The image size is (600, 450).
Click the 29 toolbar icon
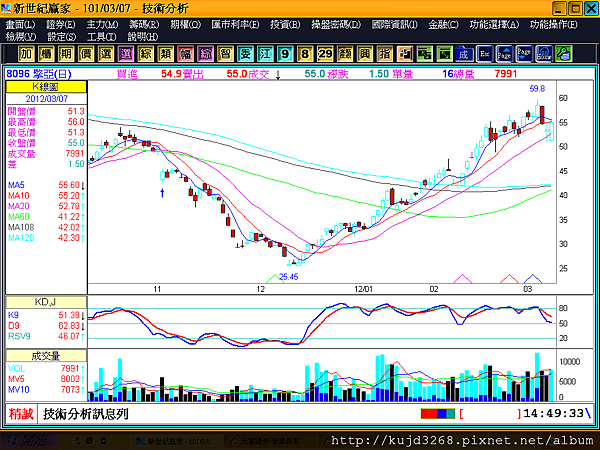pyautogui.click(x=325, y=54)
